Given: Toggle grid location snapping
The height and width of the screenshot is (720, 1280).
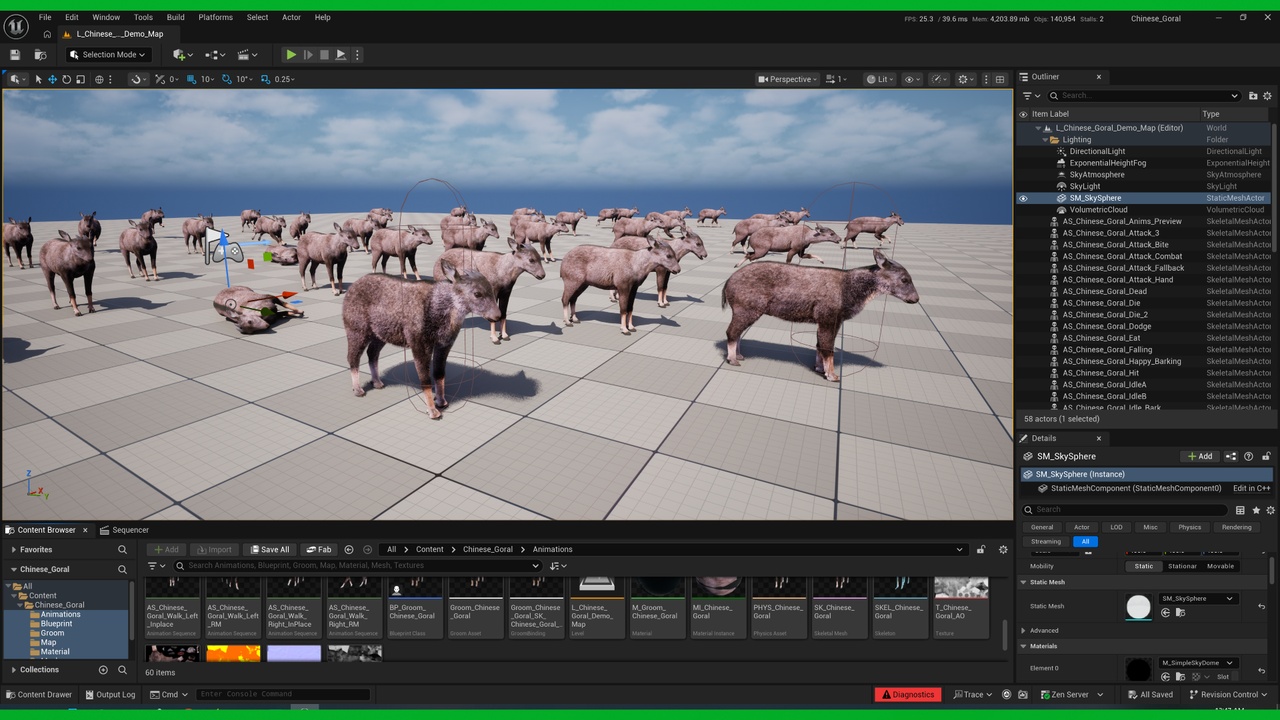Looking at the screenshot, I should tap(194, 79).
